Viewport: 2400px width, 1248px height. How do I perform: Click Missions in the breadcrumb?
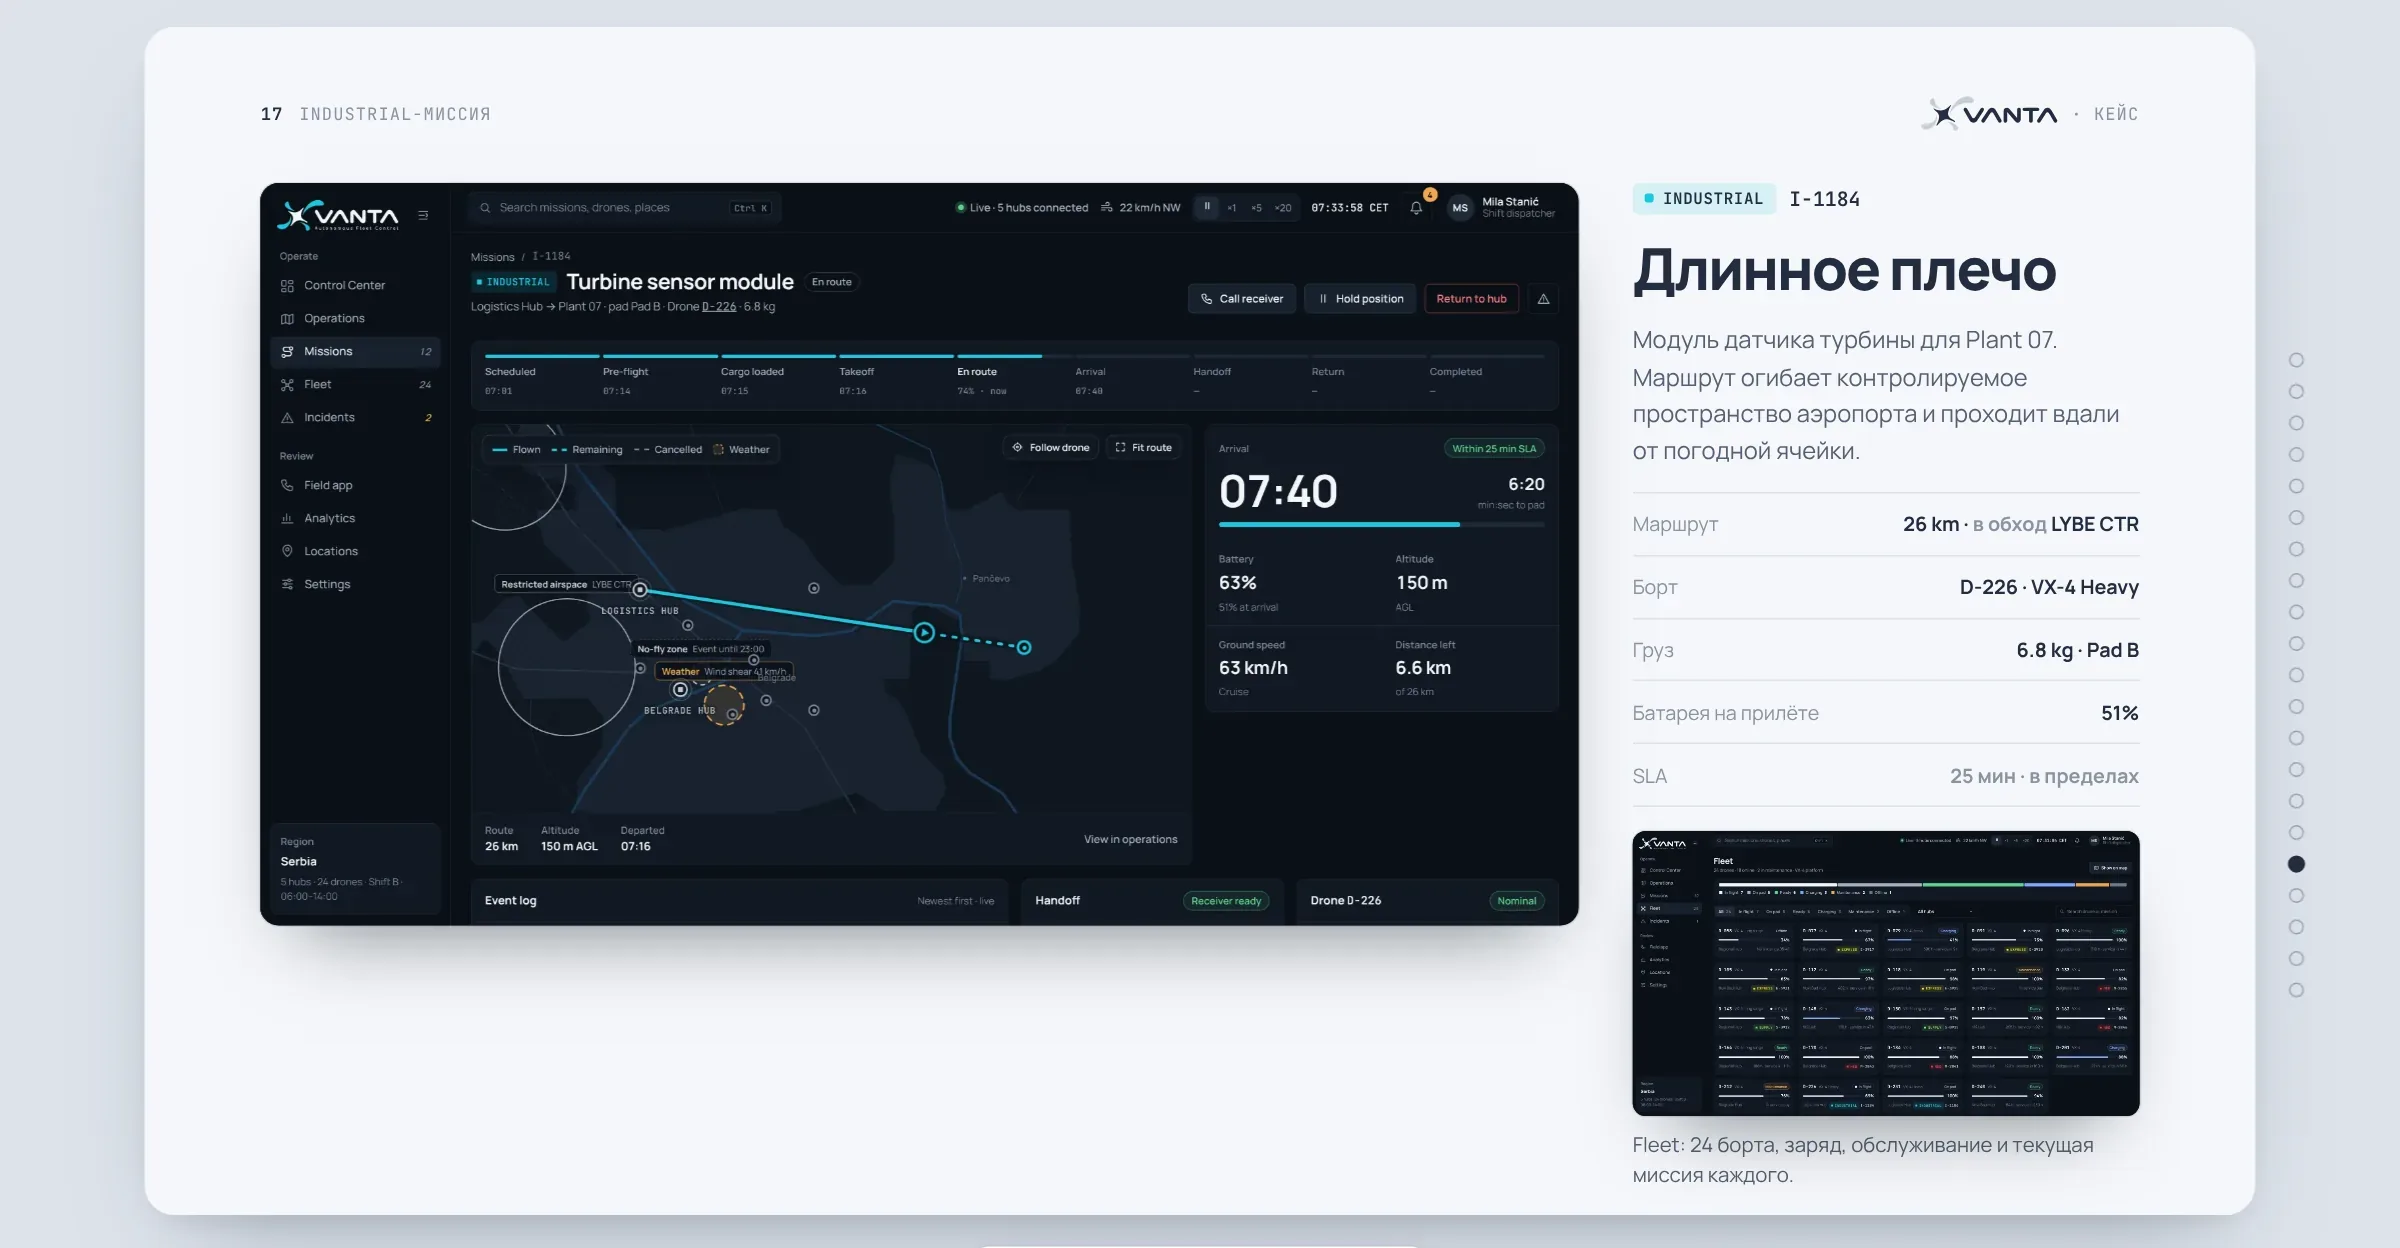tap(492, 258)
